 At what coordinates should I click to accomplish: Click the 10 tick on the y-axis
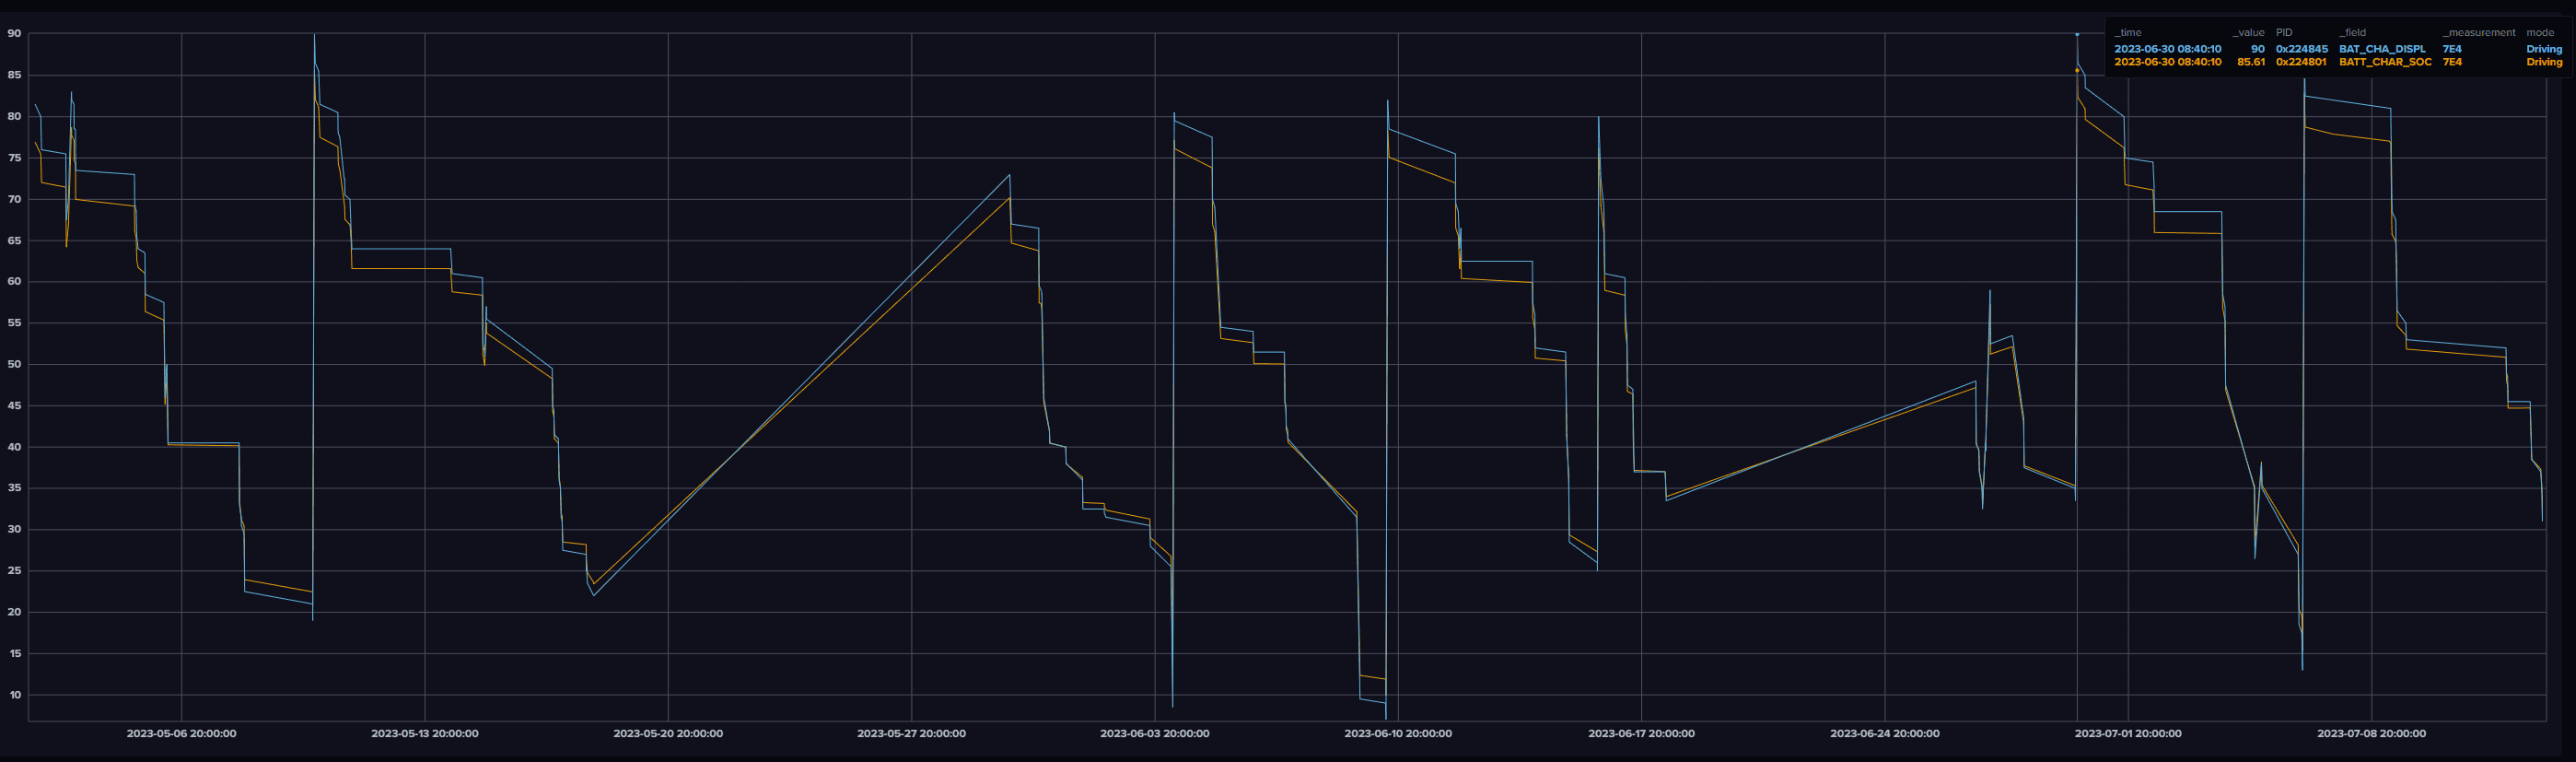coord(14,695)
